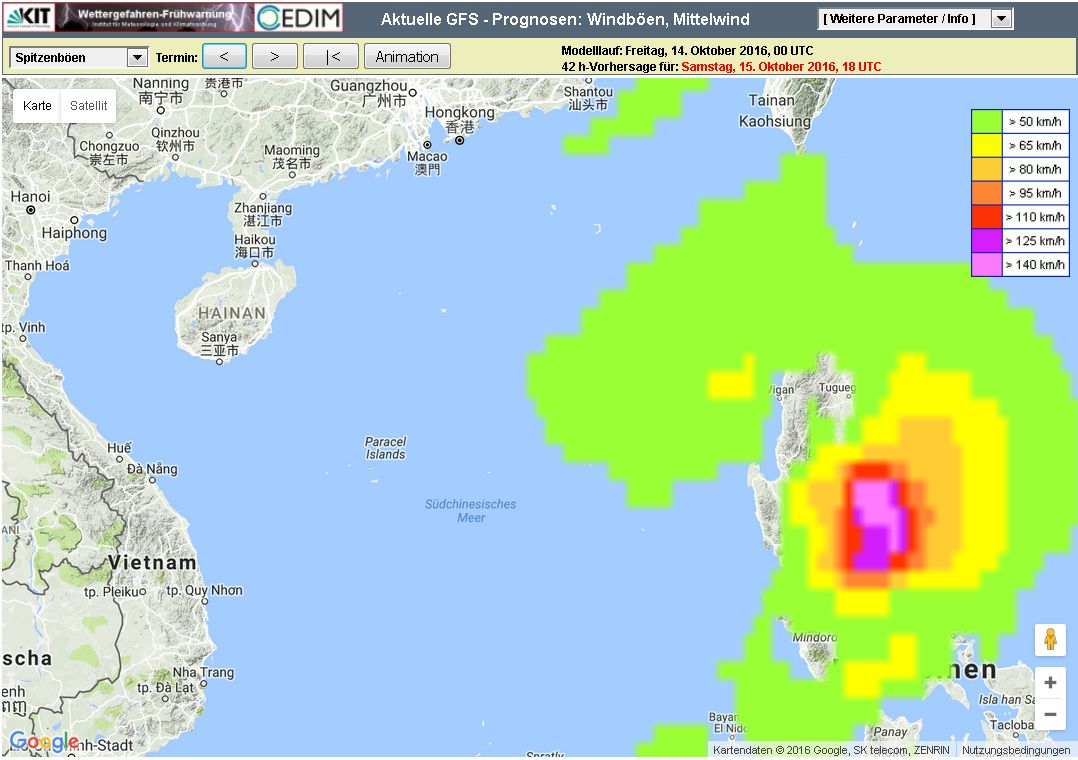The height and width of the screenshot is (760, 1078).
Task: Expand the Weitere Parameter / Info dropdown arrow
Action: pyautogui.click(x=1002, y=19)
